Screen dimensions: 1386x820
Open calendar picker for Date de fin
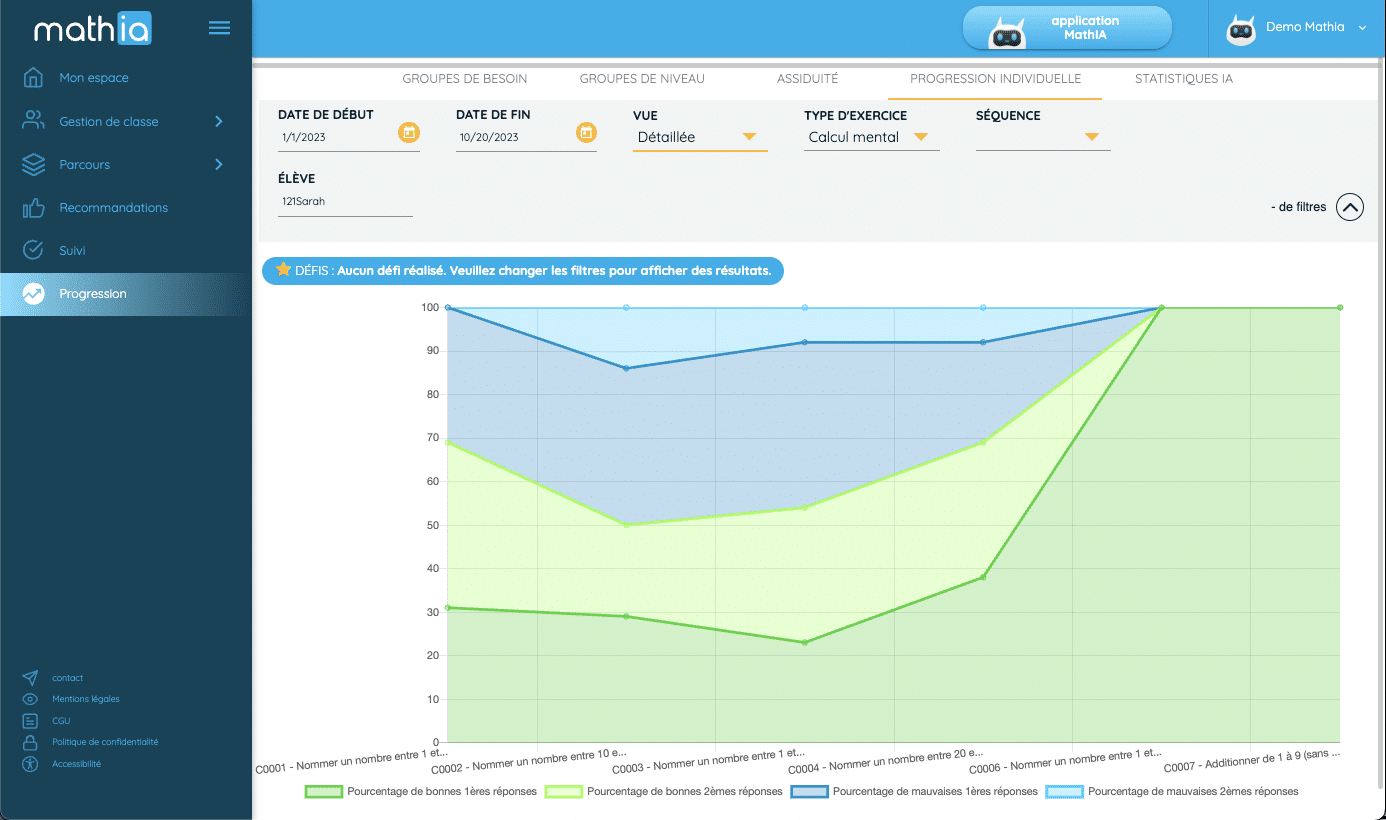tap(586, 132)
